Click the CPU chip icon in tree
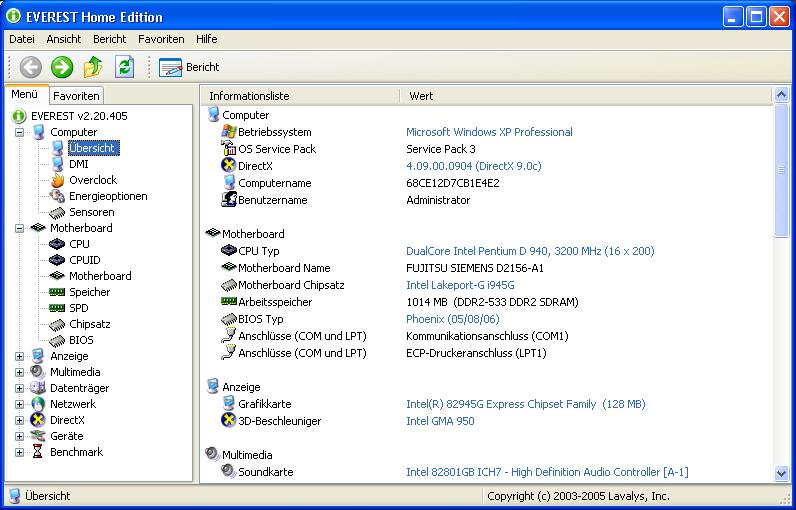 tap(57, 244)
